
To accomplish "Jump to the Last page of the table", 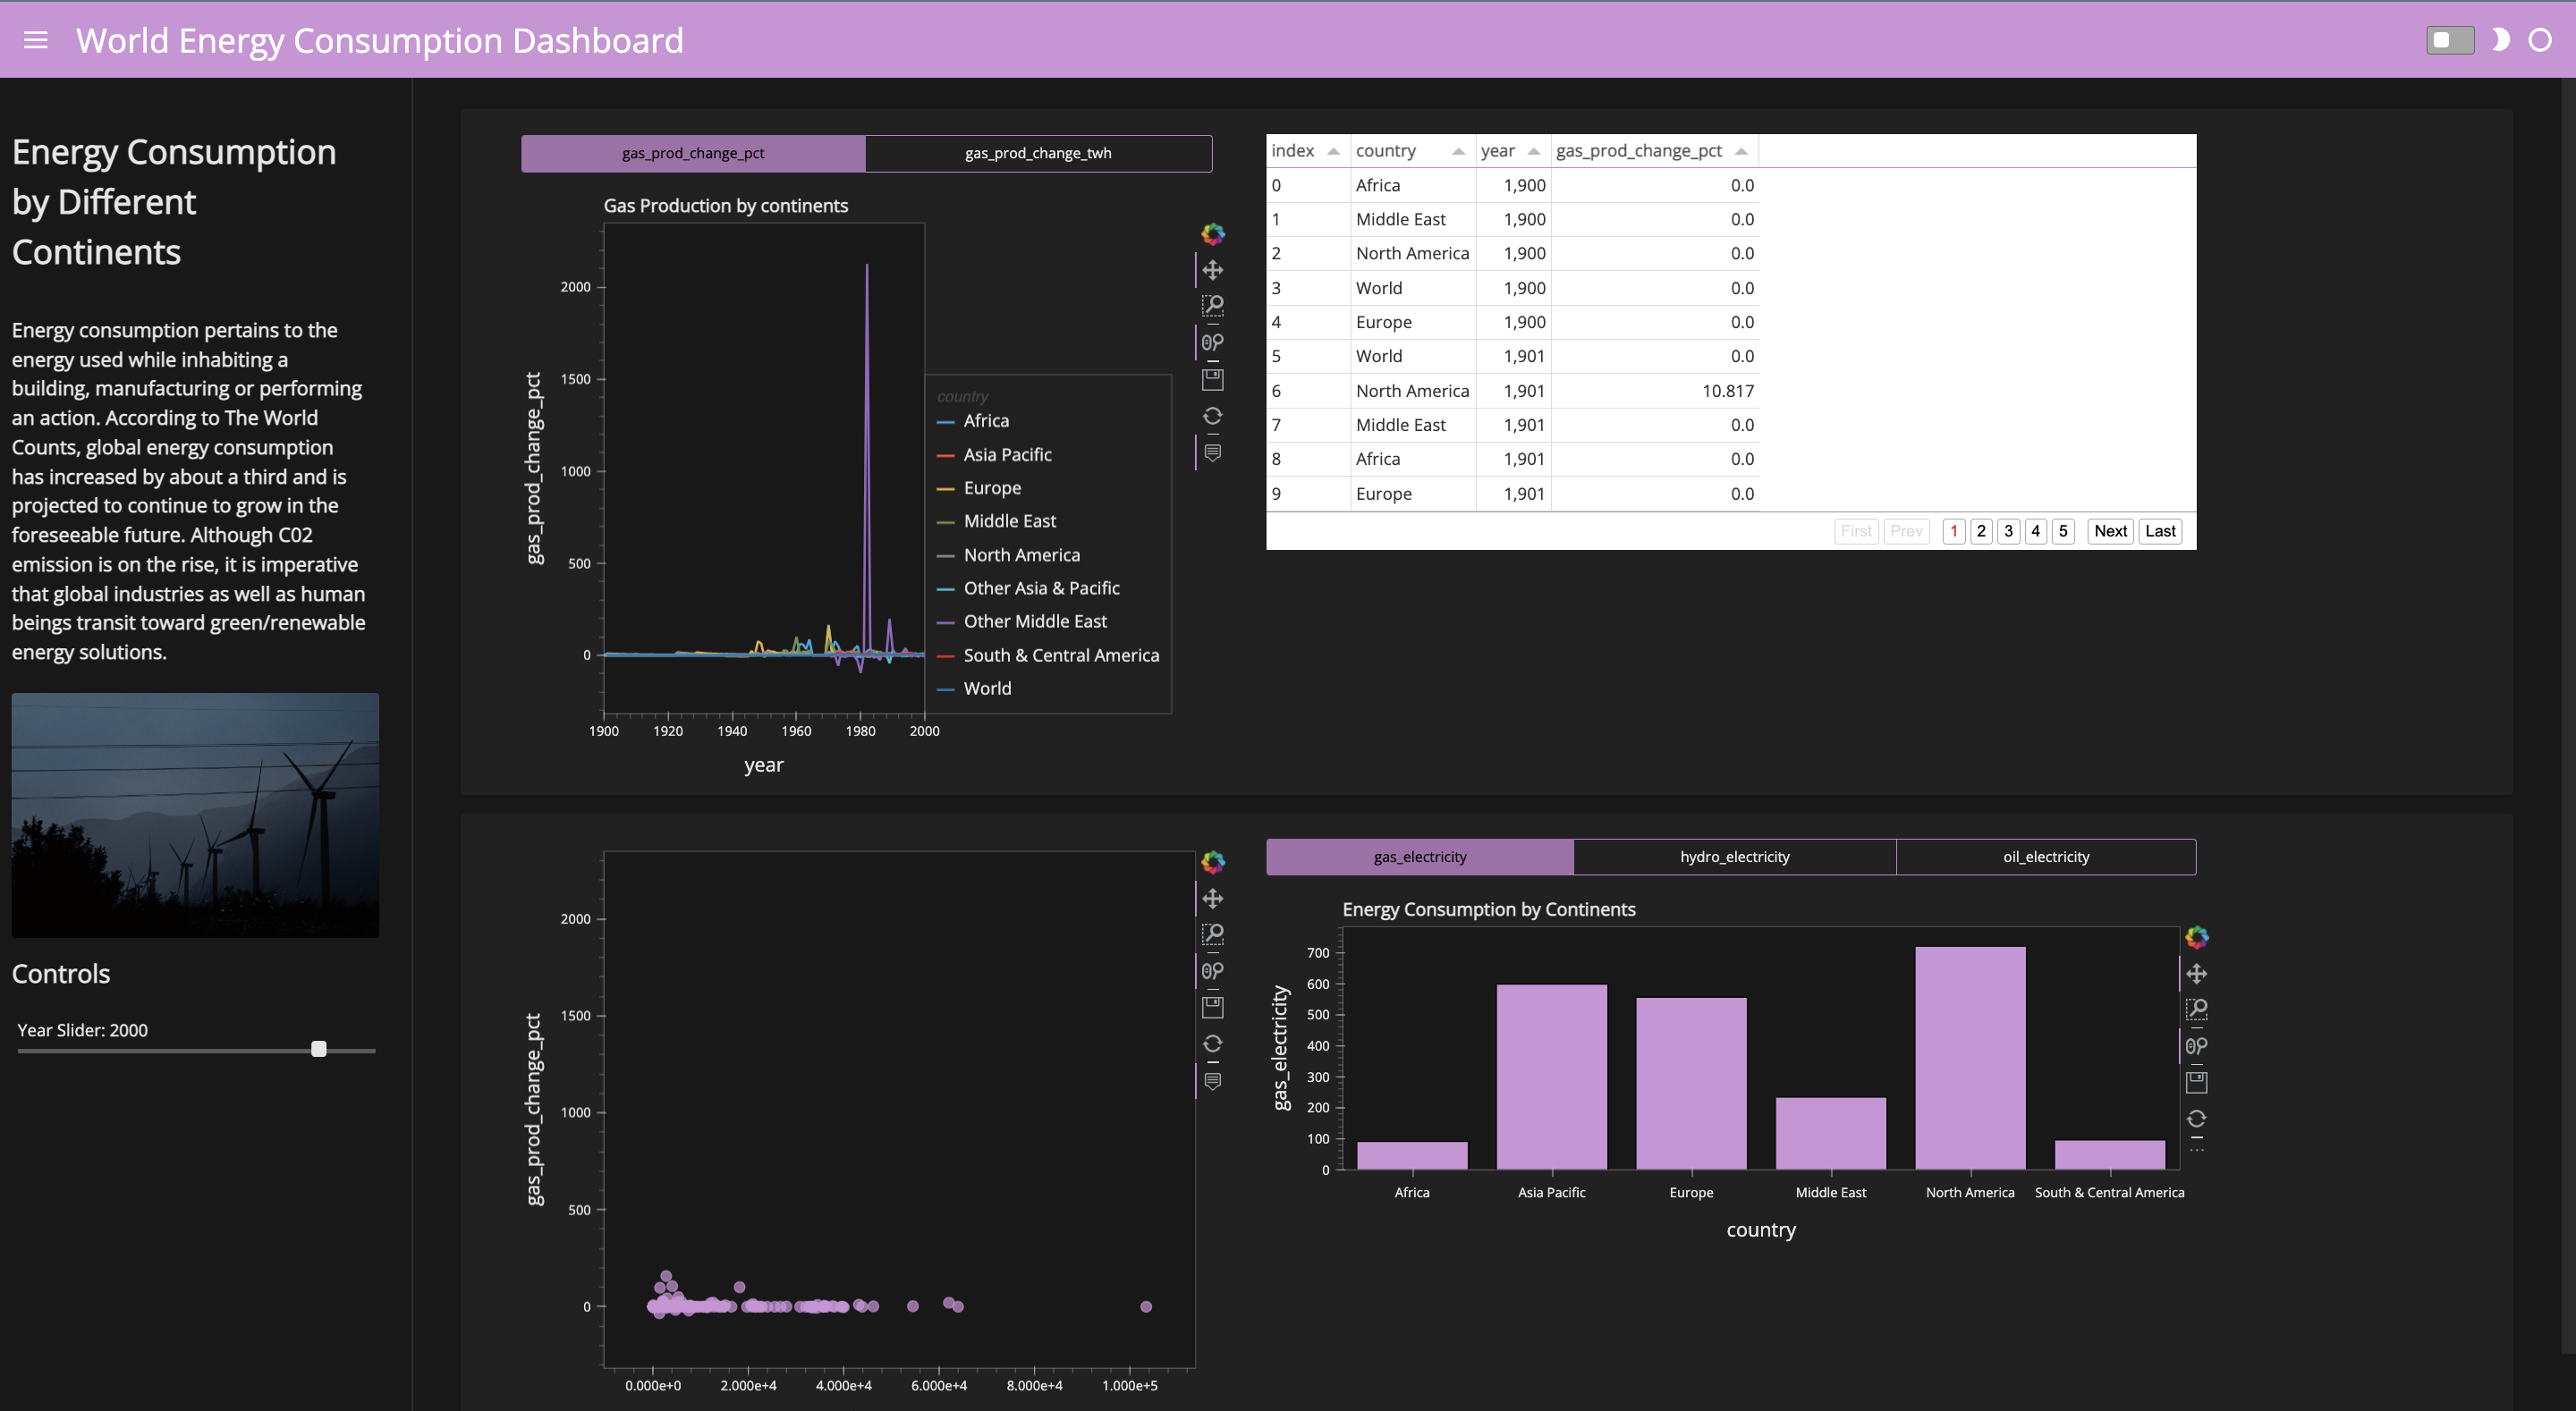I will (x=2160, y=531).
